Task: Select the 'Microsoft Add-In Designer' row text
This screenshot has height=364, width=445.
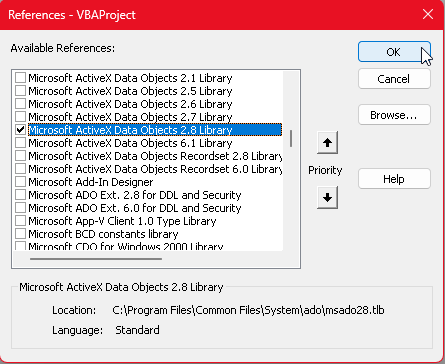Action: [91, 182]
